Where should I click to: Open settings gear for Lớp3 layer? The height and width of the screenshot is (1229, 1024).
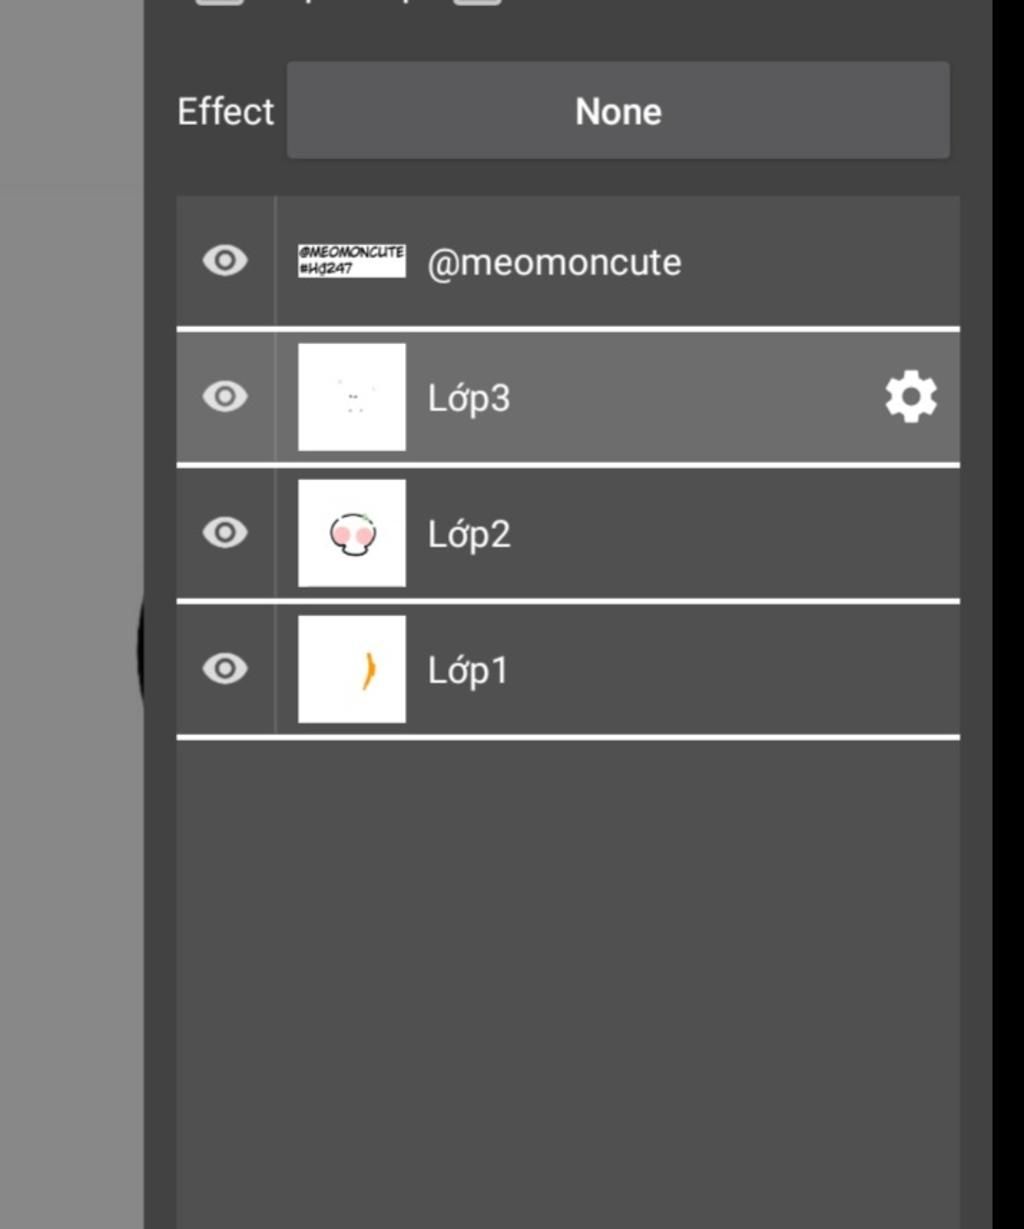(x=911, y=397)
